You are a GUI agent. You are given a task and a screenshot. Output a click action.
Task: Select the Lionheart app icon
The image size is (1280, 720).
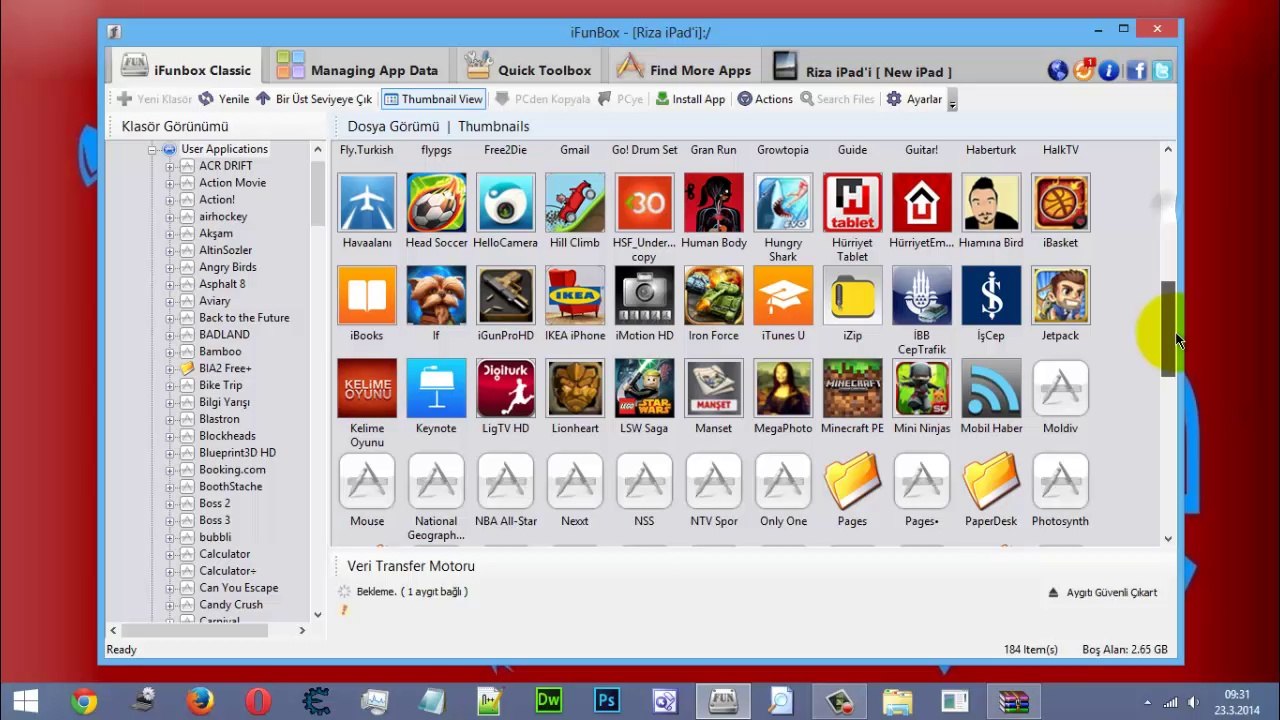[575, 388]
